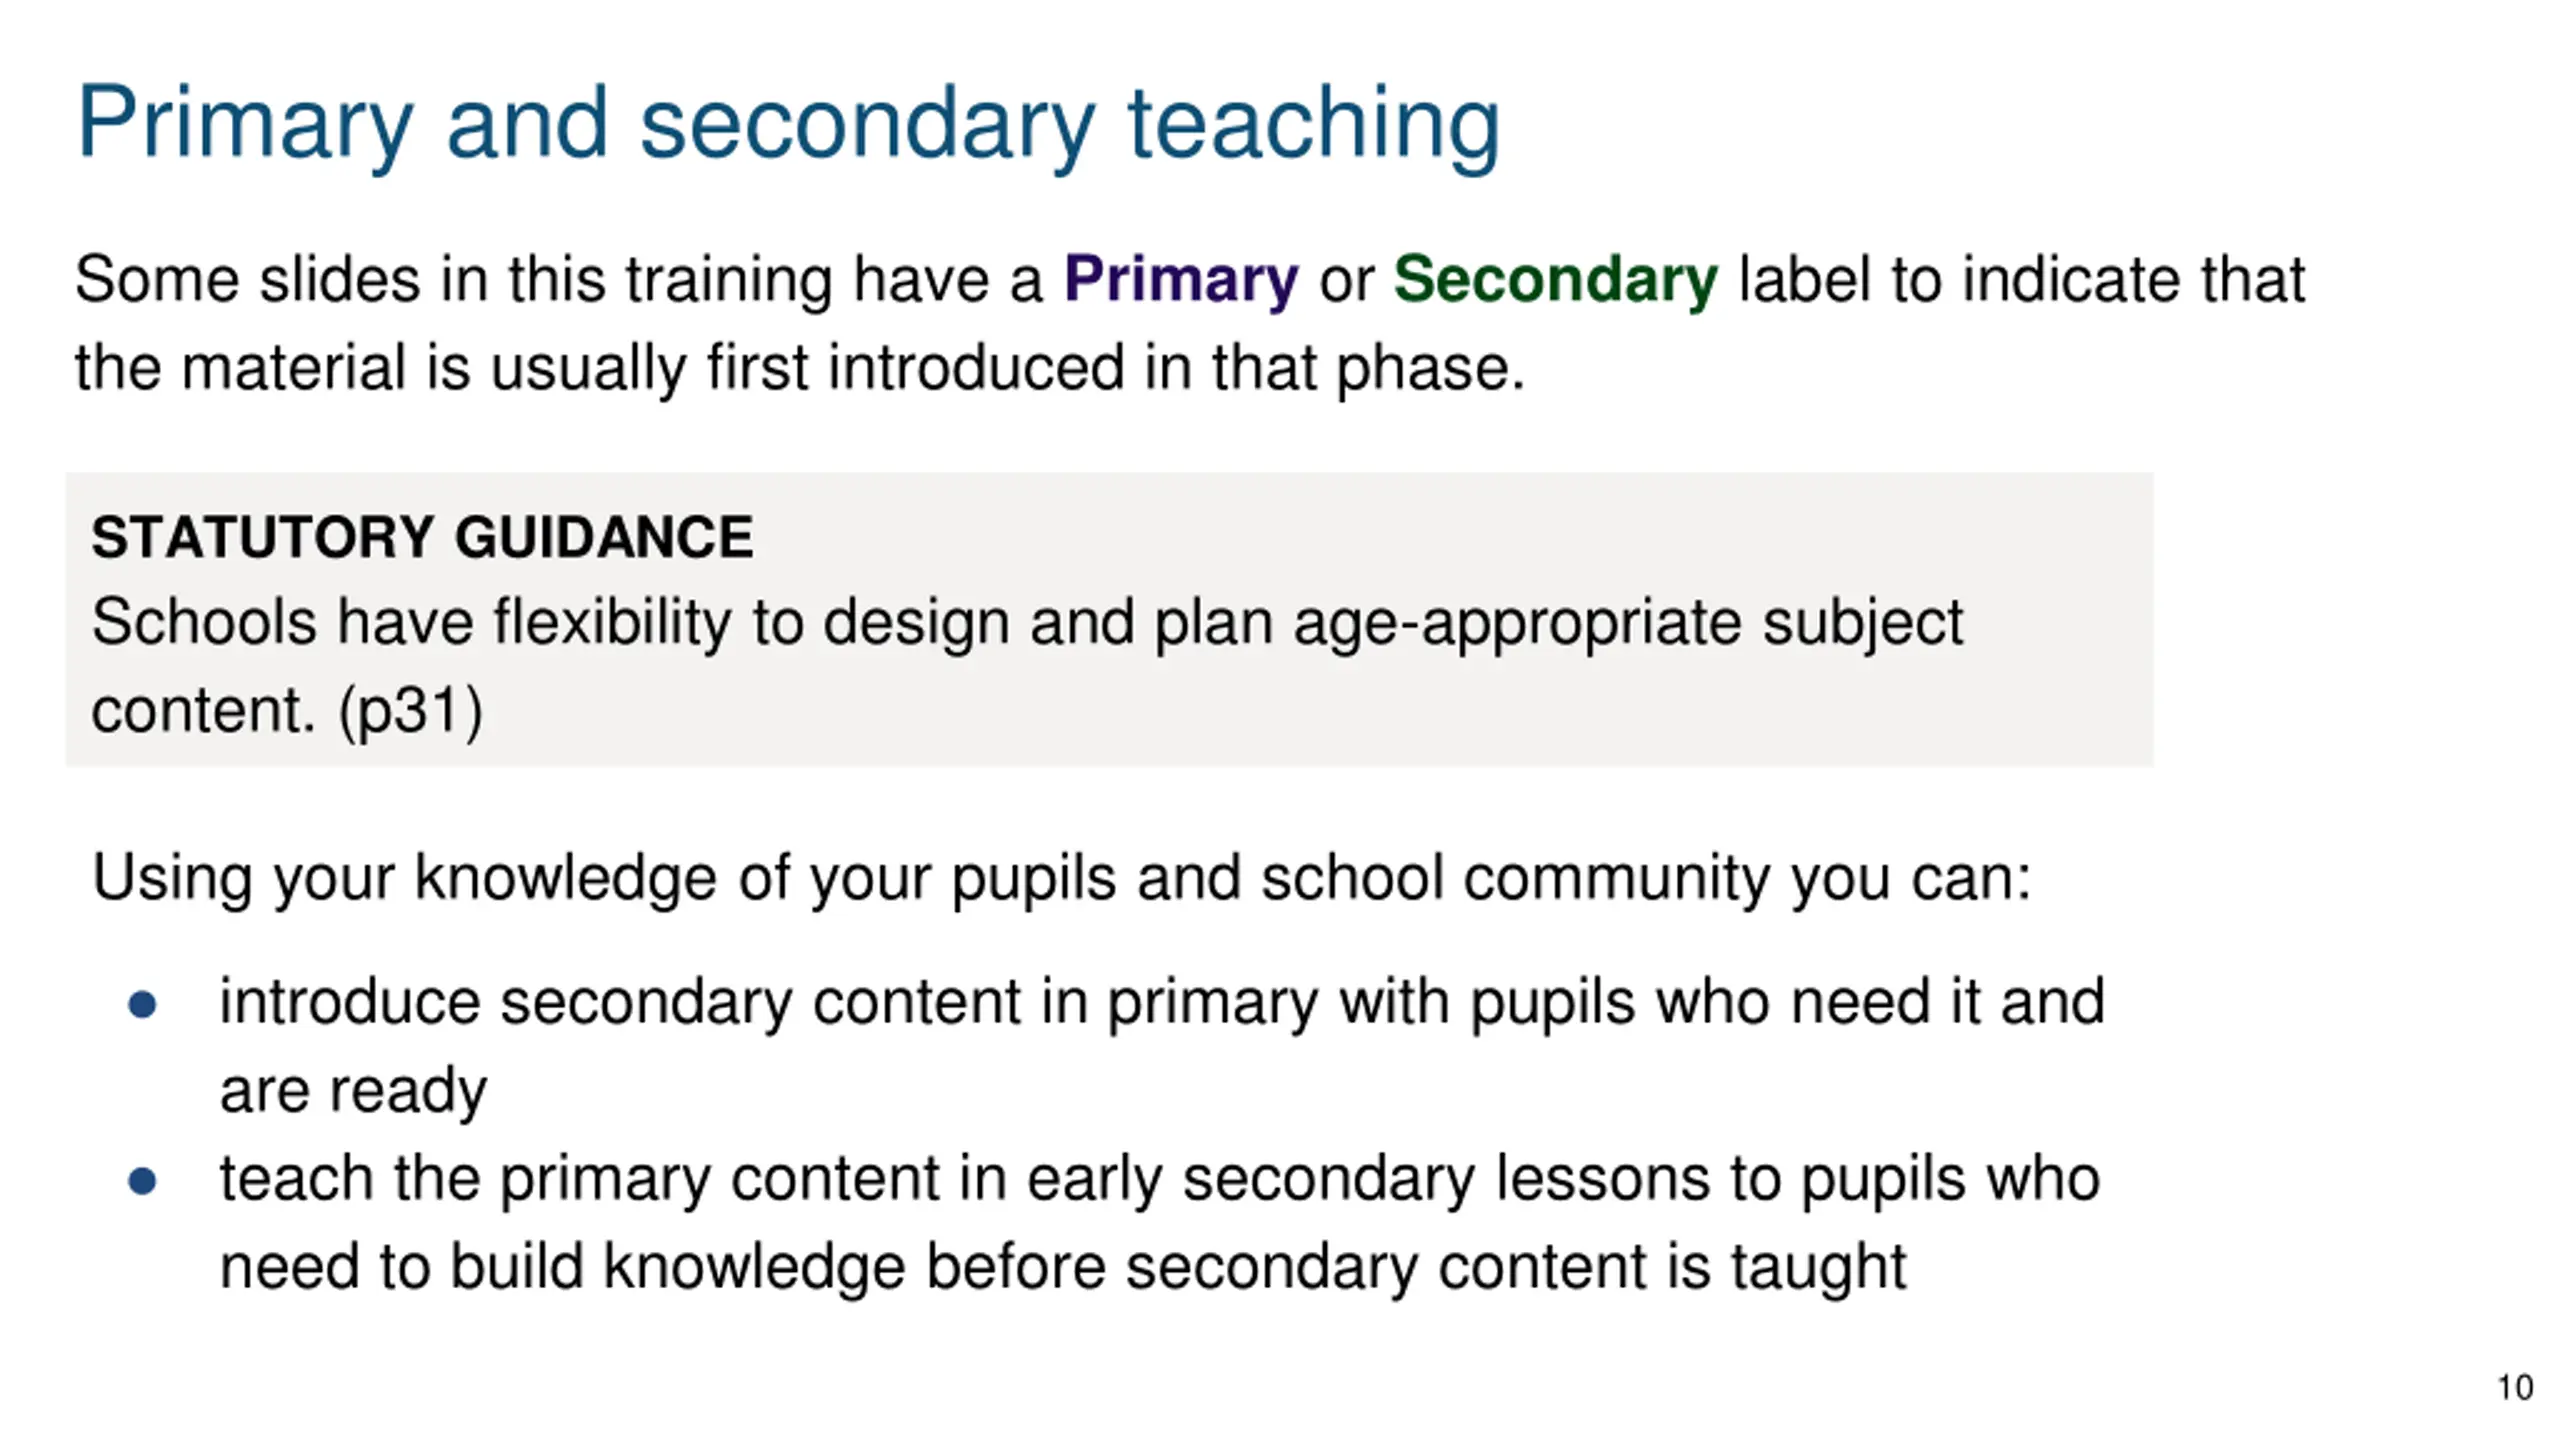
Task: Click the second blue bullet point
Action: coord(142,1181)
